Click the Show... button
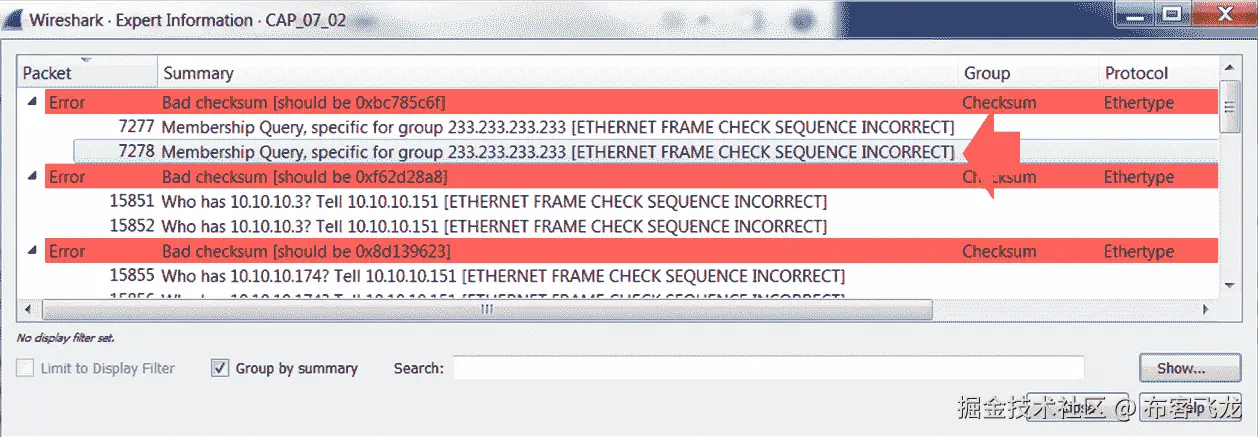 1188,368
